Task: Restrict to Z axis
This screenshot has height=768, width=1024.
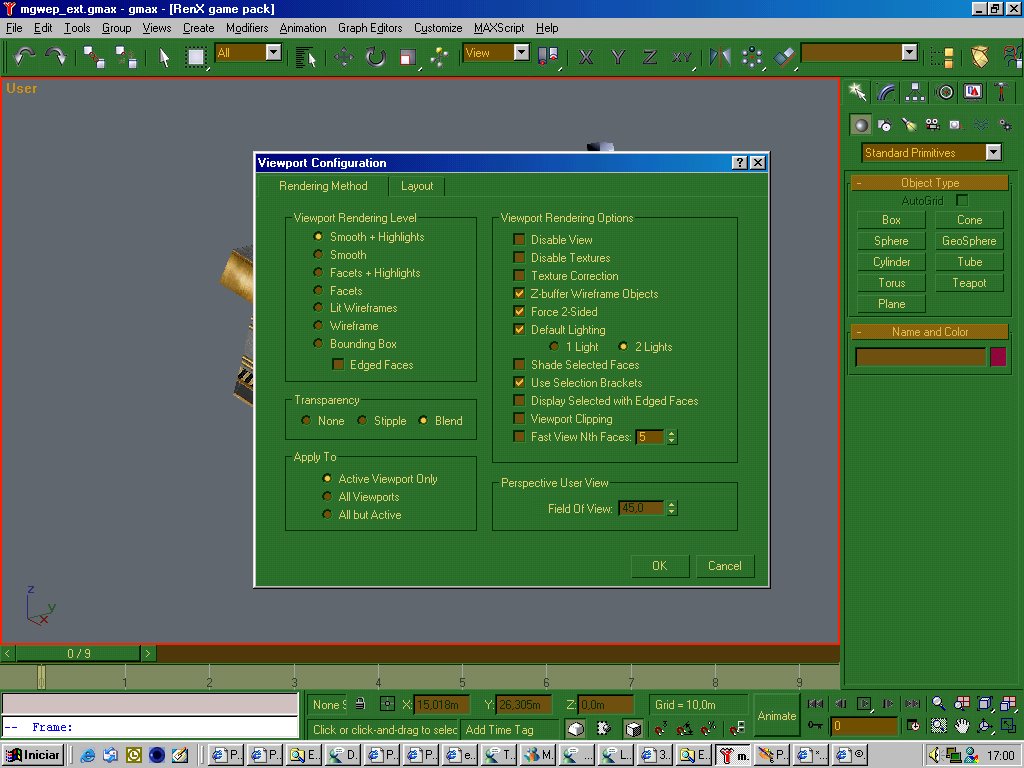Action: (650, 57)
